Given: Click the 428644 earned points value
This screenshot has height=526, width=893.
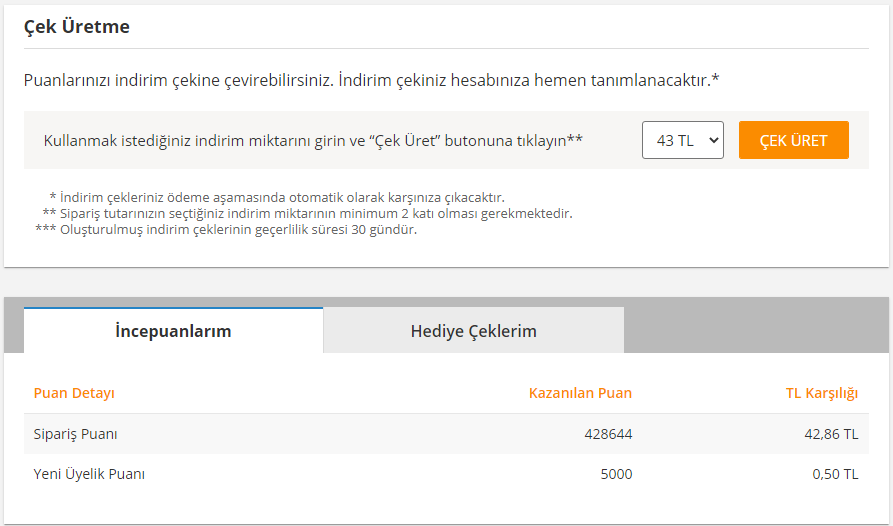Looking at the screenshot, I should pyautogui.click(x=608, y=434).
